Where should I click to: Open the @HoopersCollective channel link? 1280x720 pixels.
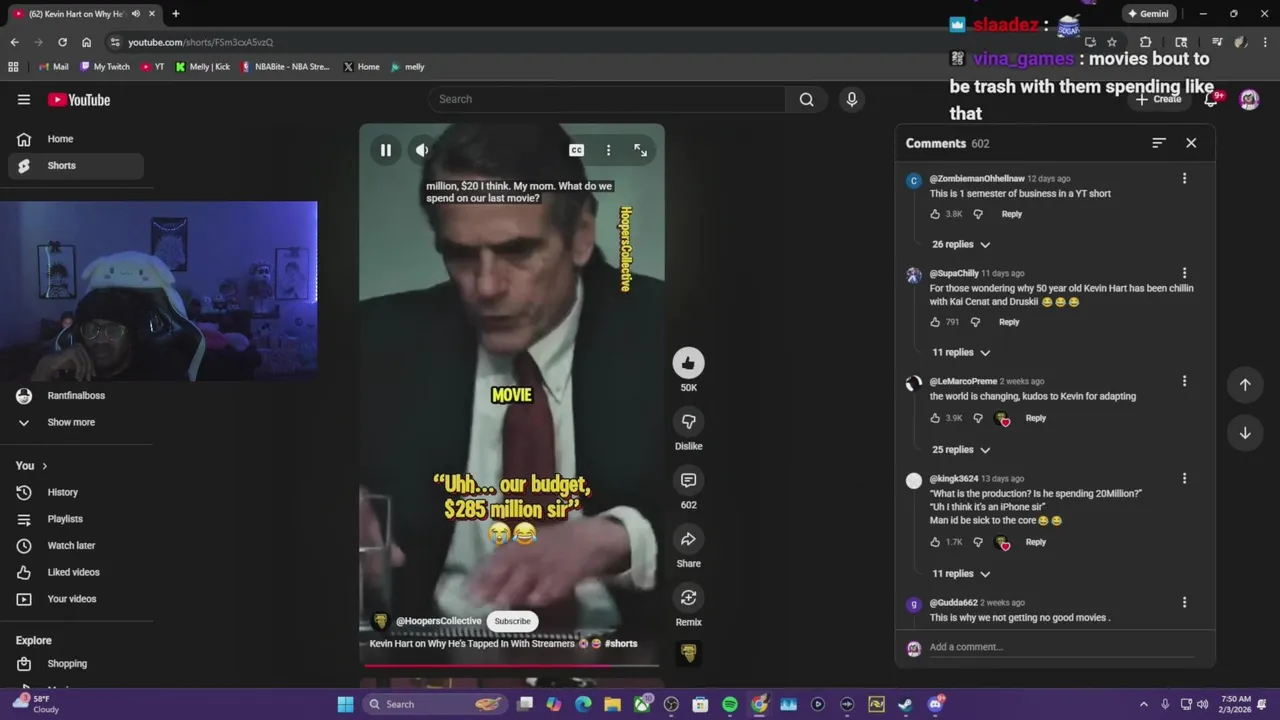[438, 621]
